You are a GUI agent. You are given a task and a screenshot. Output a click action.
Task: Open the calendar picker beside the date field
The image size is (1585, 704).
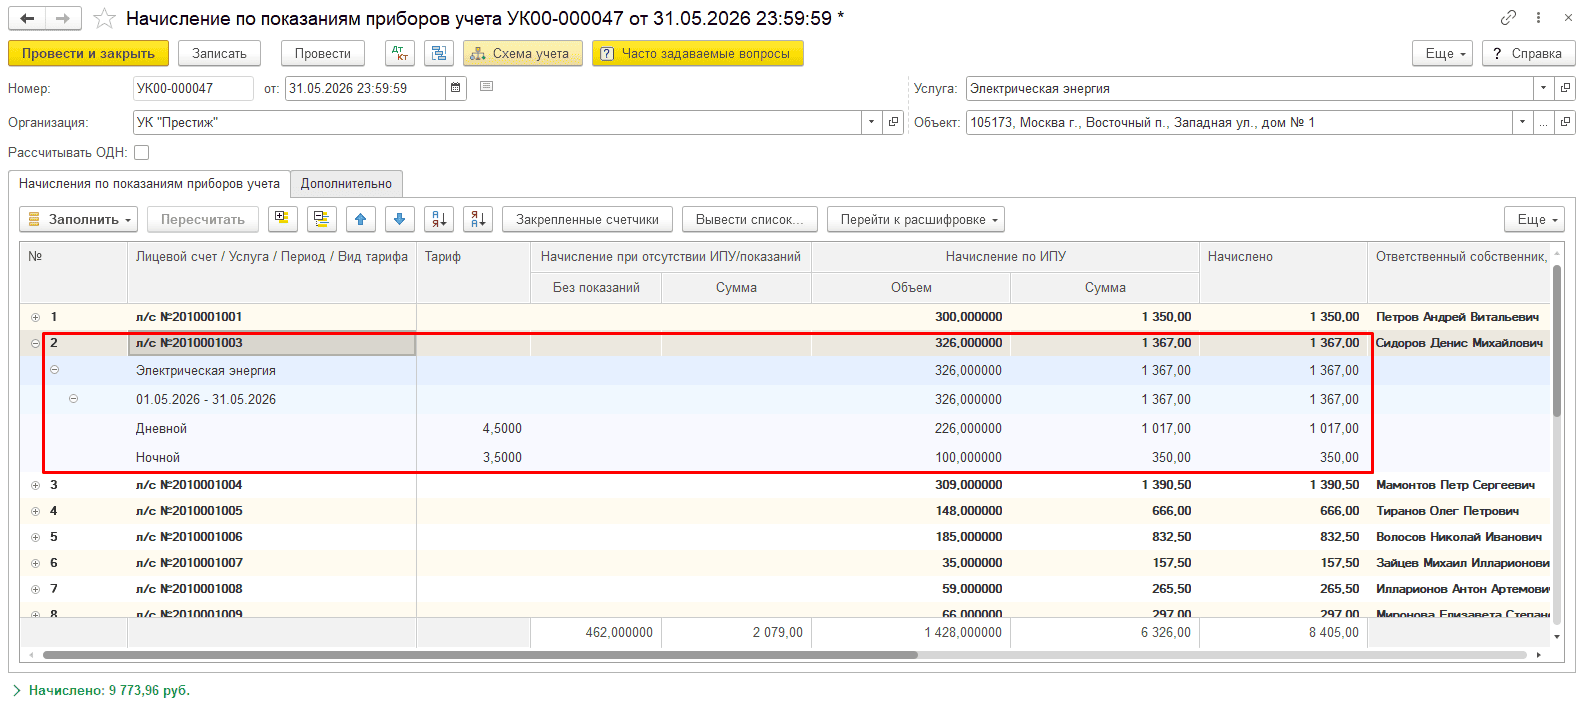click(456, 88)
